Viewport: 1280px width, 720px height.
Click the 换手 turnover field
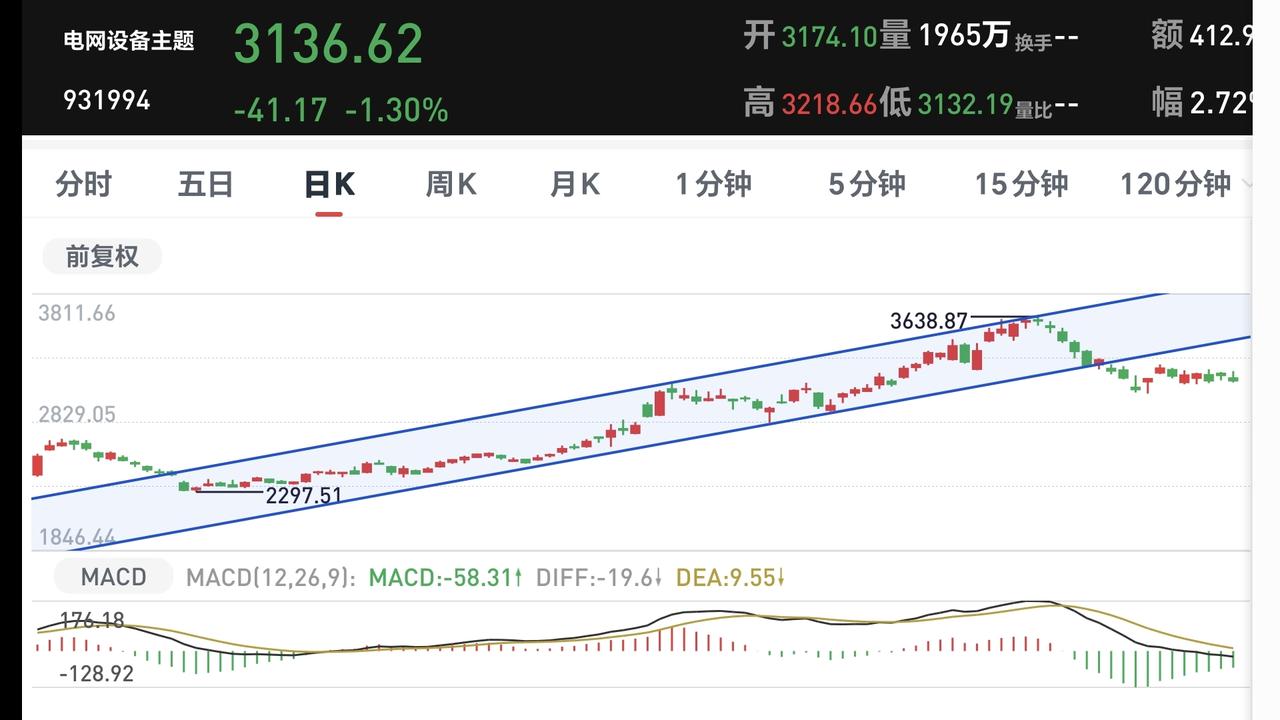[1047, 40]
